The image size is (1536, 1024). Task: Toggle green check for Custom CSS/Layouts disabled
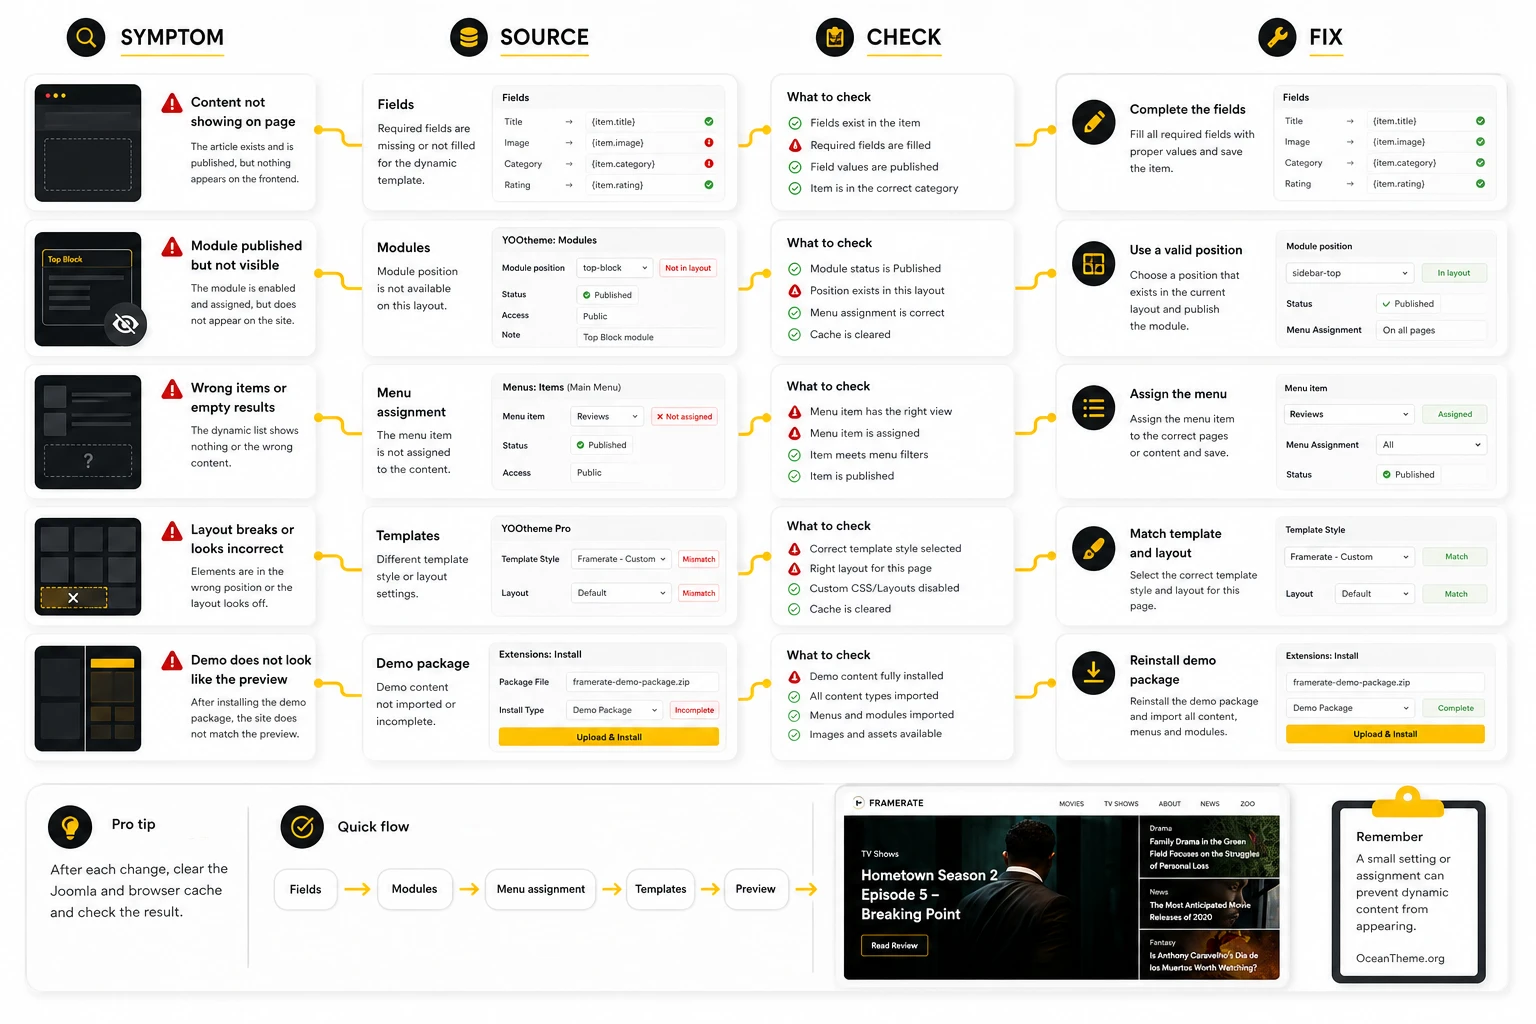pos(795,589)
